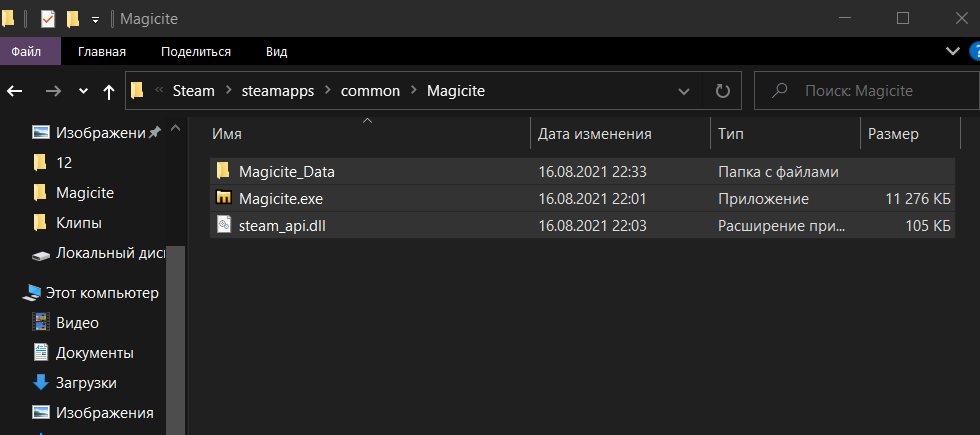Click the Properties quick-access icon in title bar
This screenshot has width=980, height=435.
coord(48,19)
